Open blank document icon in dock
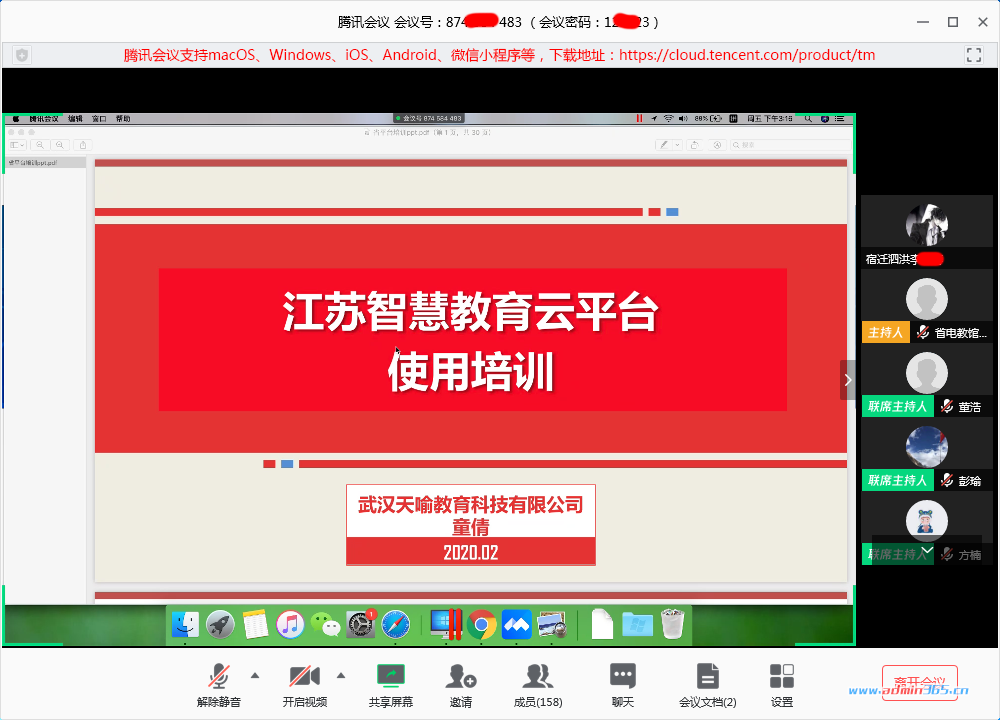Viewport: 1000px width, 720px height. [x=602, y=624]
